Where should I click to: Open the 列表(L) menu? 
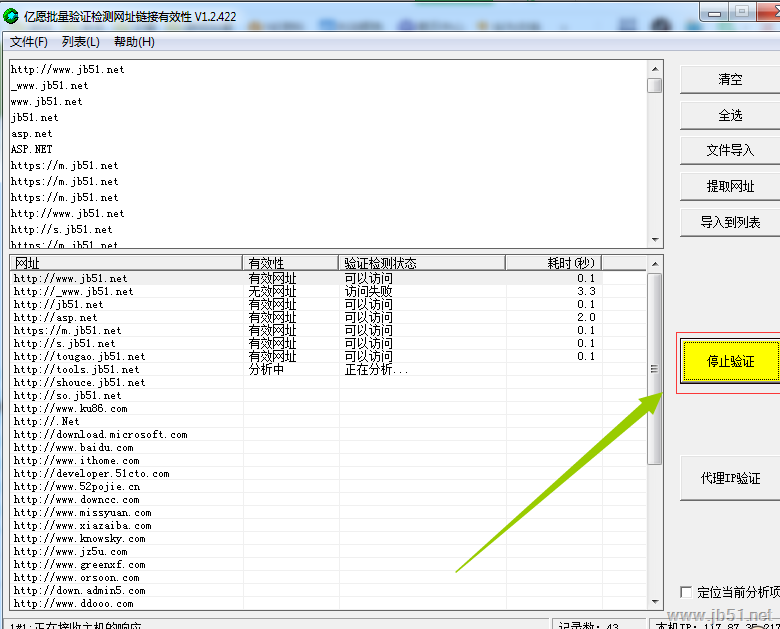pos(80,42)
